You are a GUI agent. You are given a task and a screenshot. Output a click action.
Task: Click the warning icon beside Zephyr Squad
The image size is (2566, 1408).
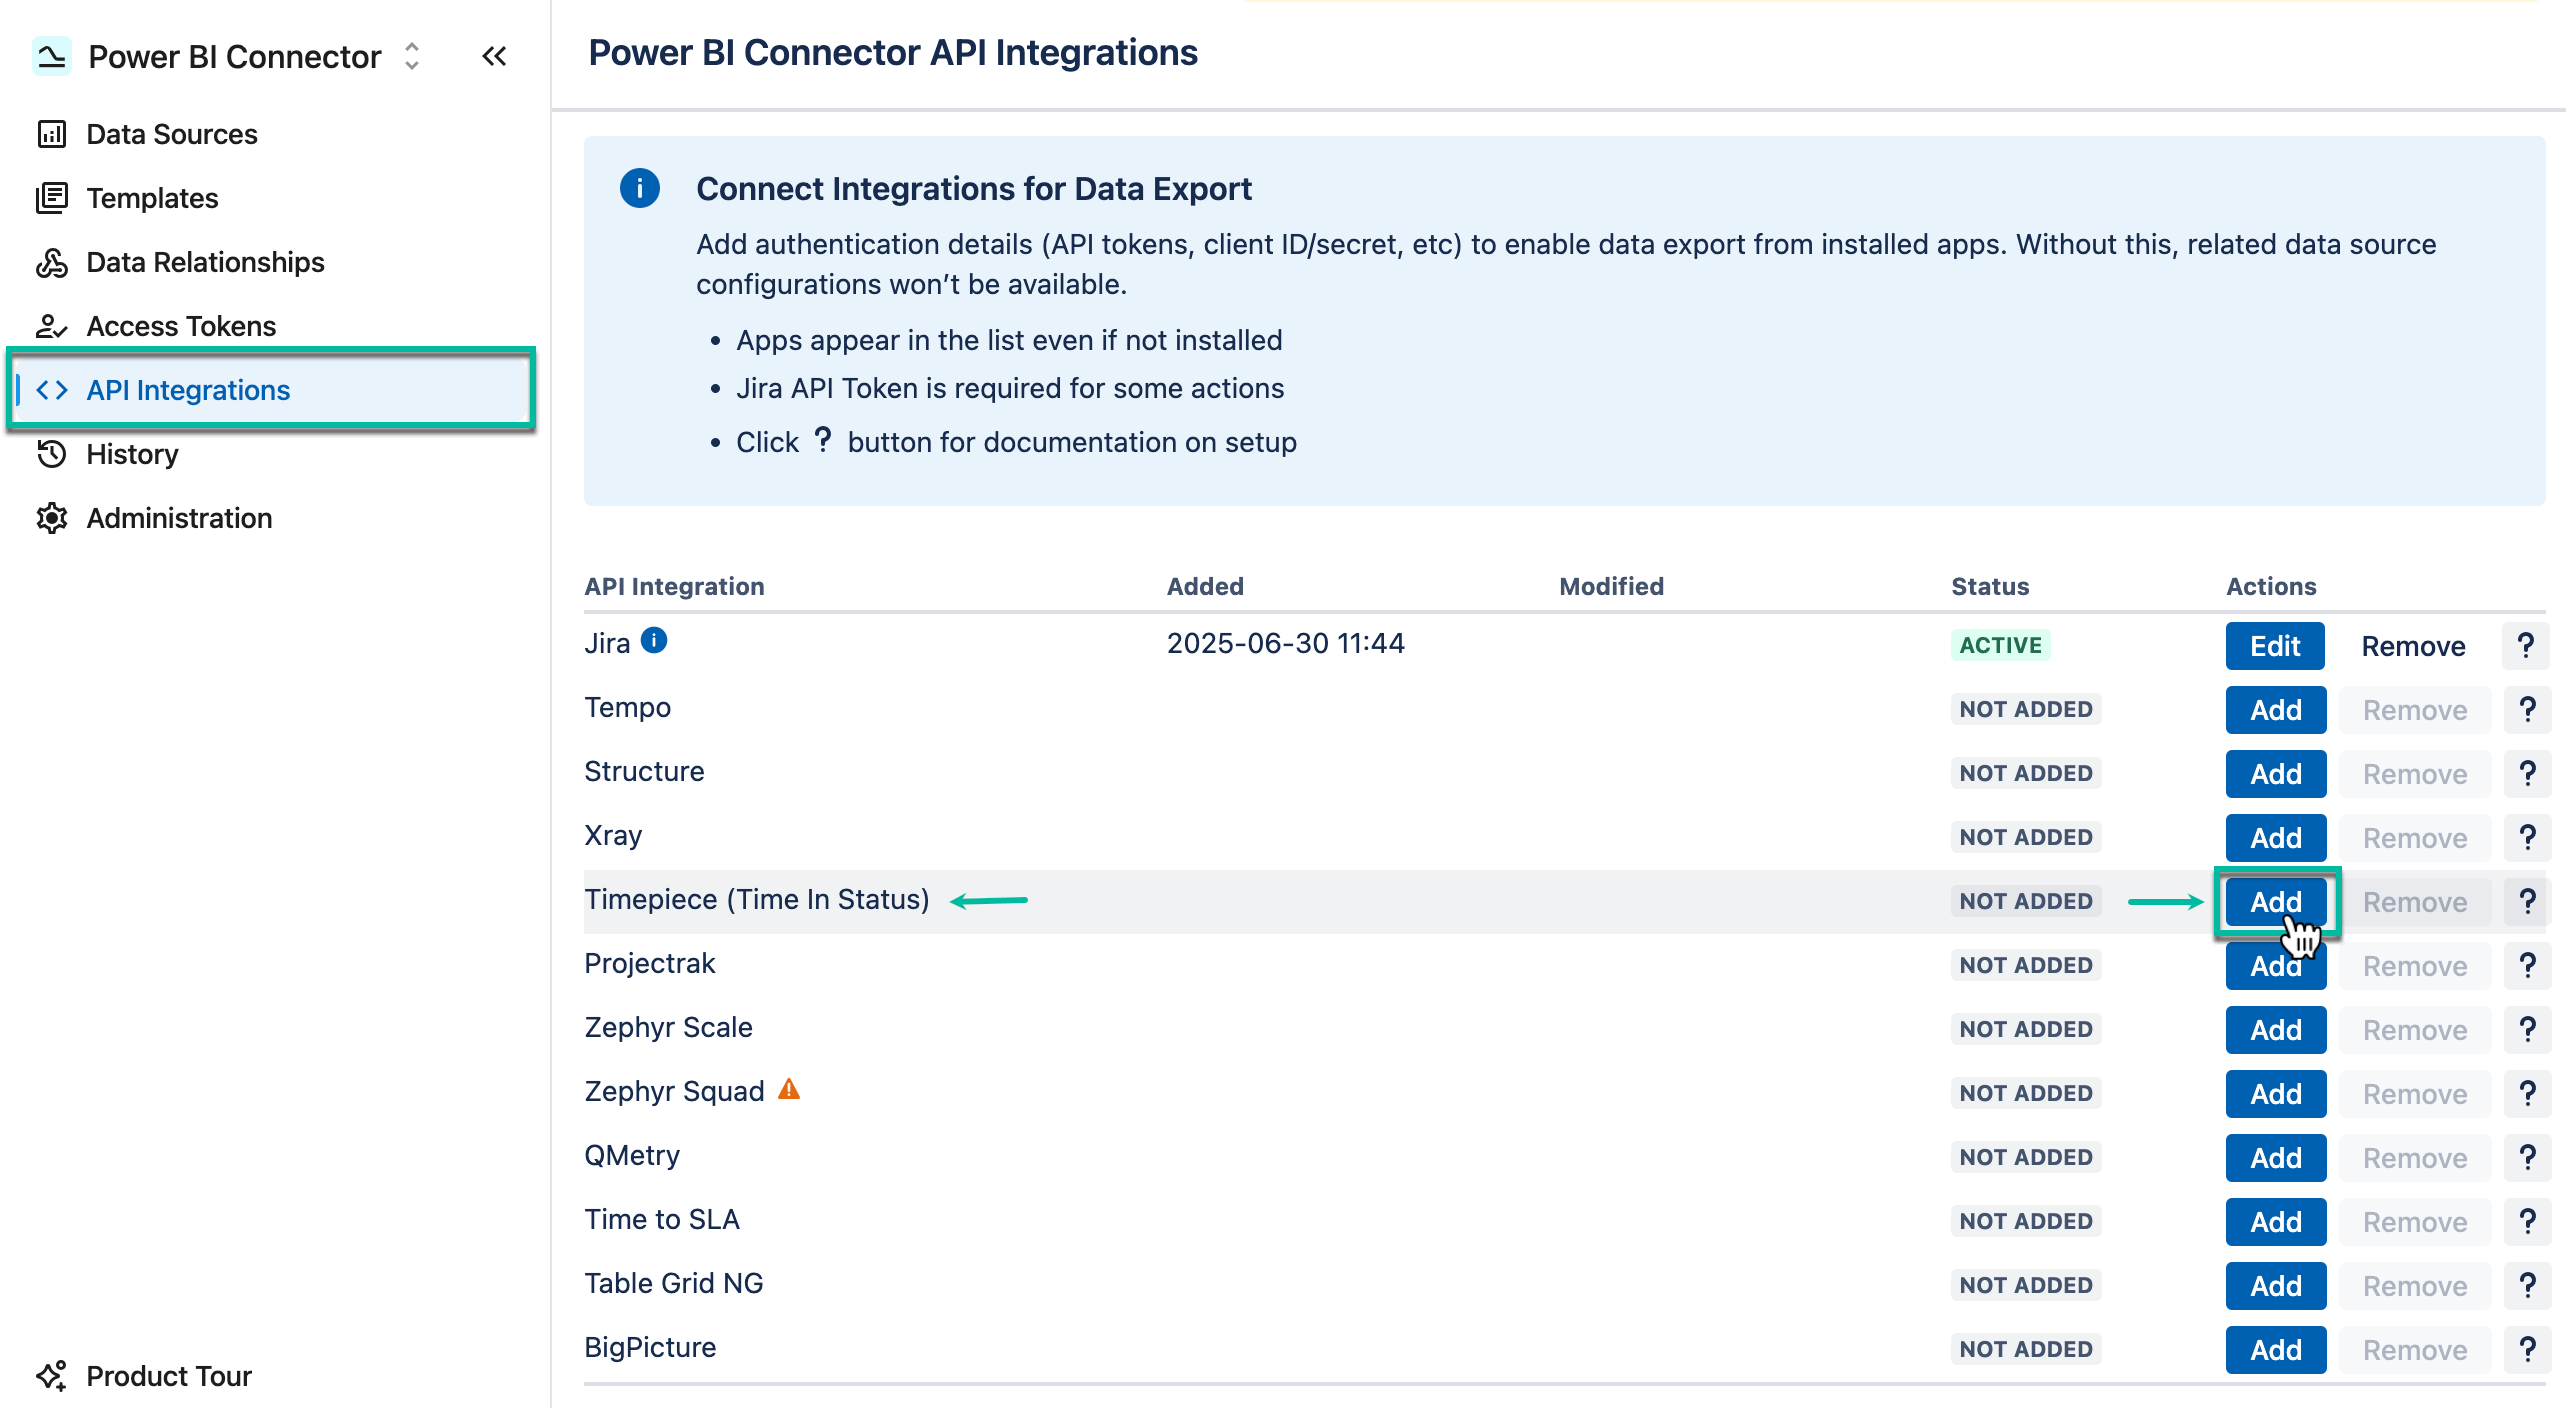pos(789,1089)
